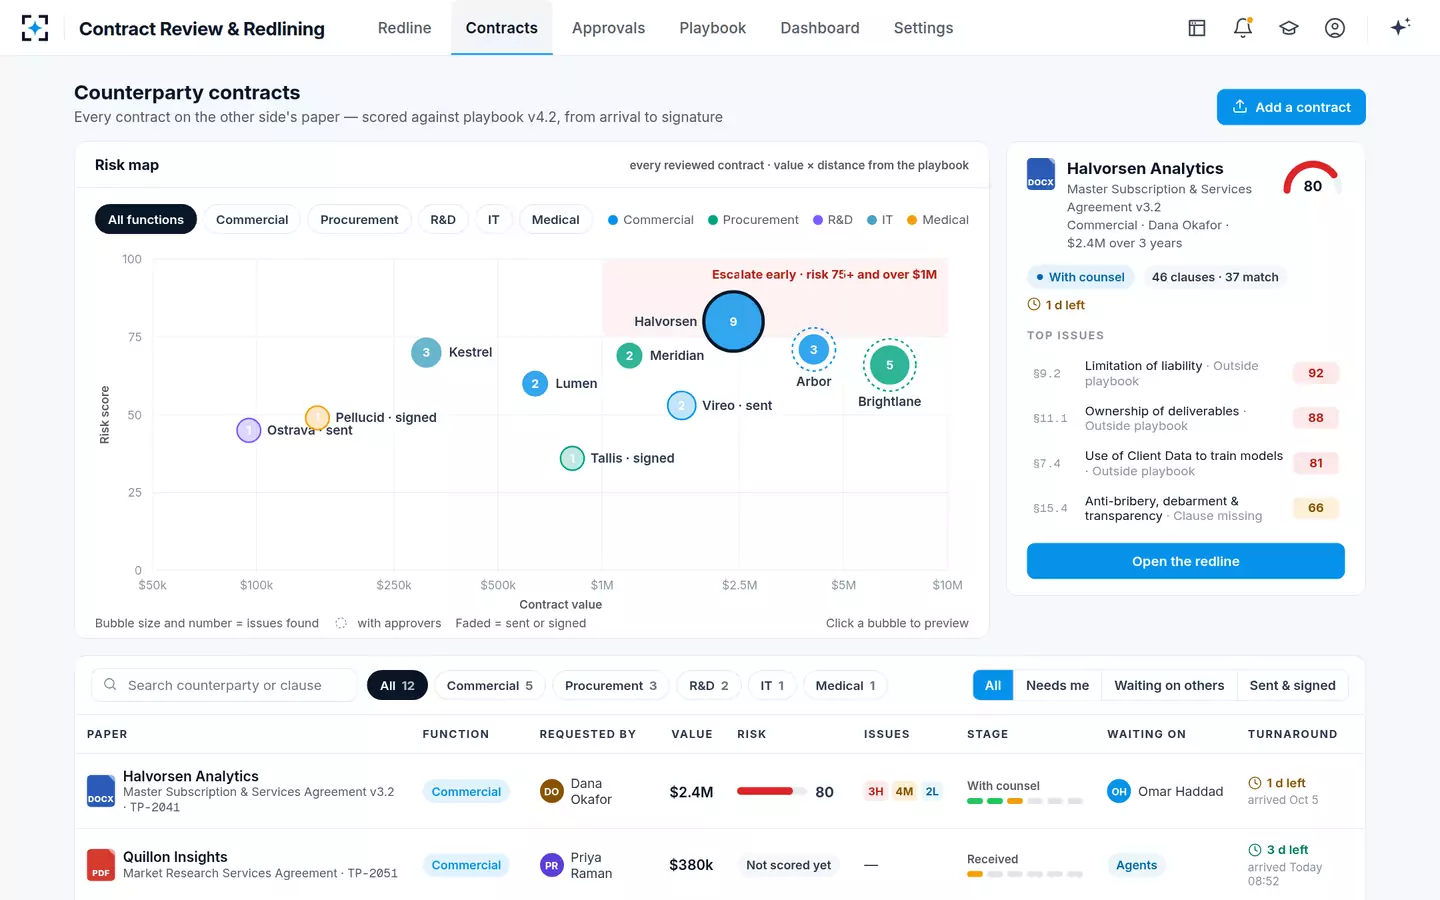Click Open the redline button

click(x=1185, y=561)
